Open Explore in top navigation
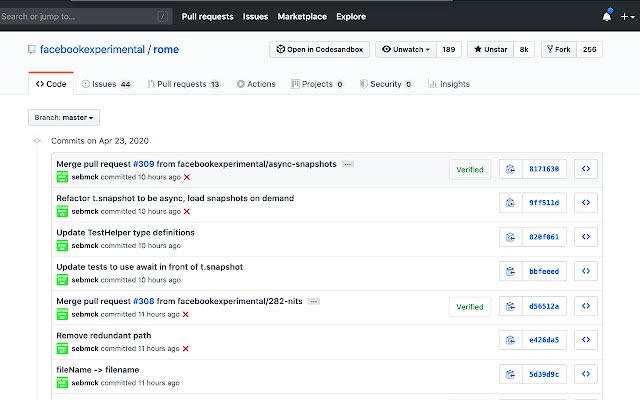Viewport: 640px width, 400px height. click(x=351, y=17)
